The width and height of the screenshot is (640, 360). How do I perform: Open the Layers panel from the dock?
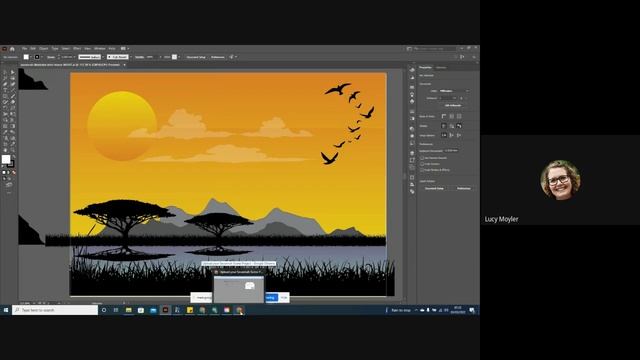(412, 153)
